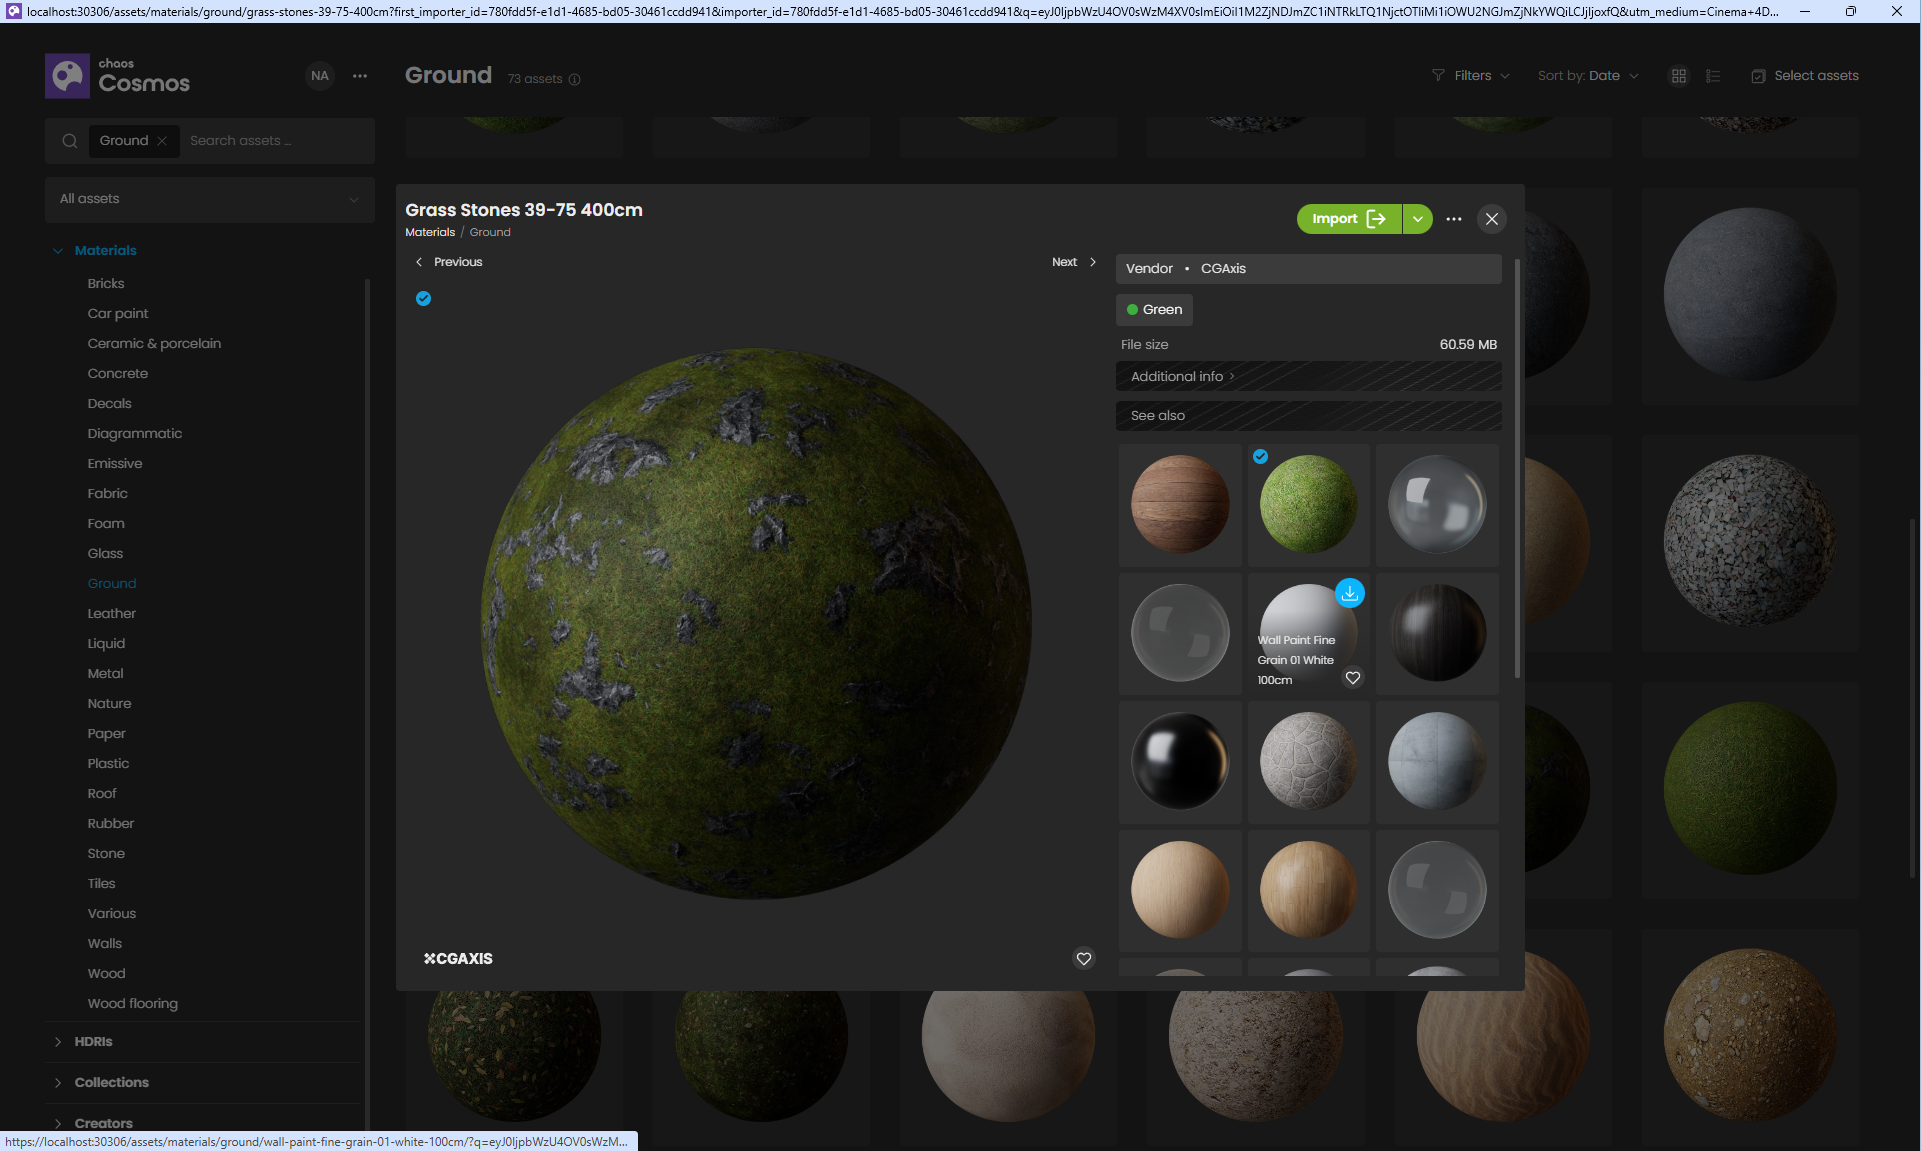Favorite the Wall Paint Fine Grain asset
This screenshot has height=1151, width=1921.
pos(1352,678)
